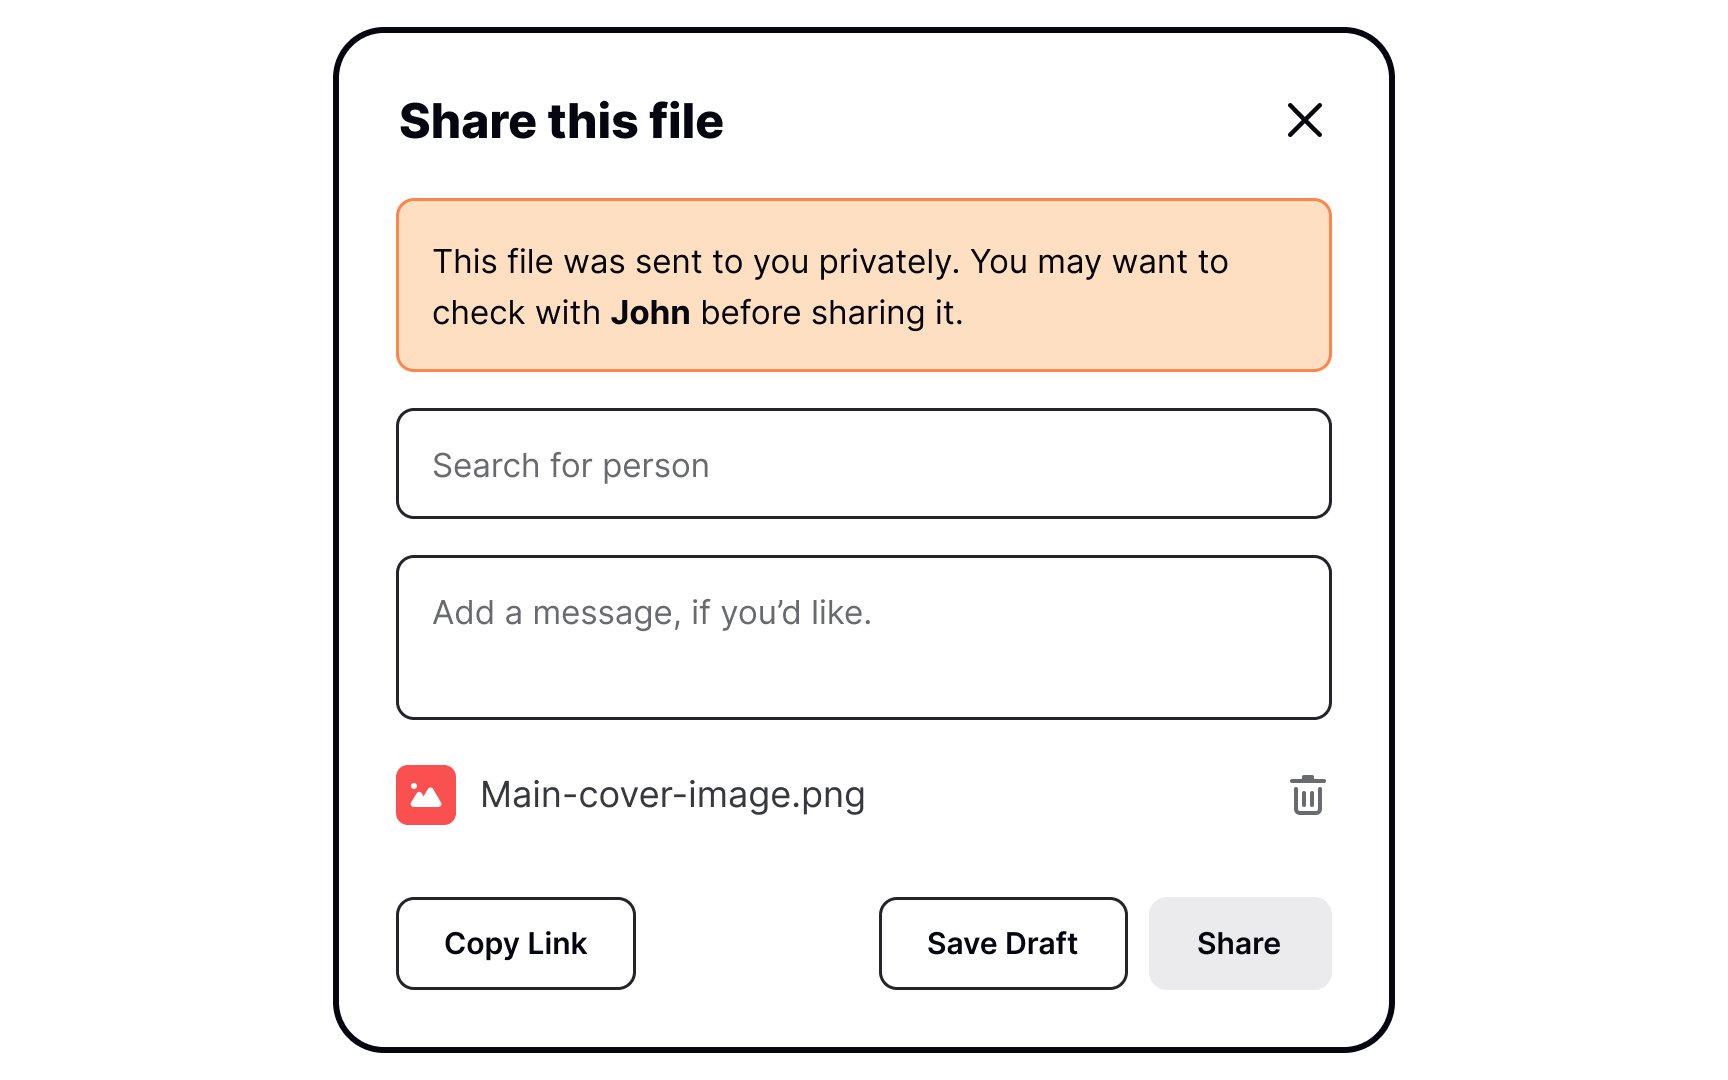Screen dimensions: 1728x1080
Task: Click the warning line This file was sent privately
Action: 696,262
